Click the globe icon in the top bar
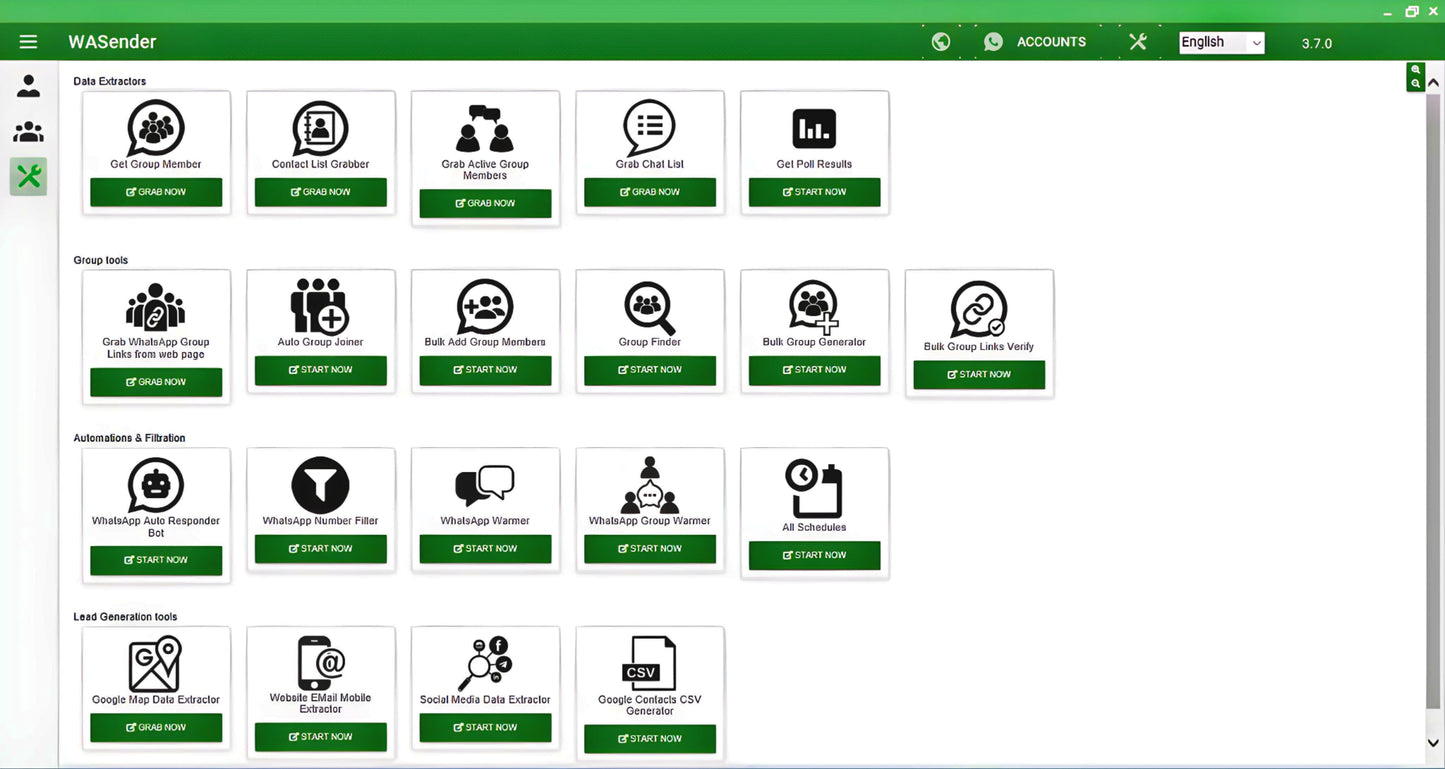 tap(940, 41)
